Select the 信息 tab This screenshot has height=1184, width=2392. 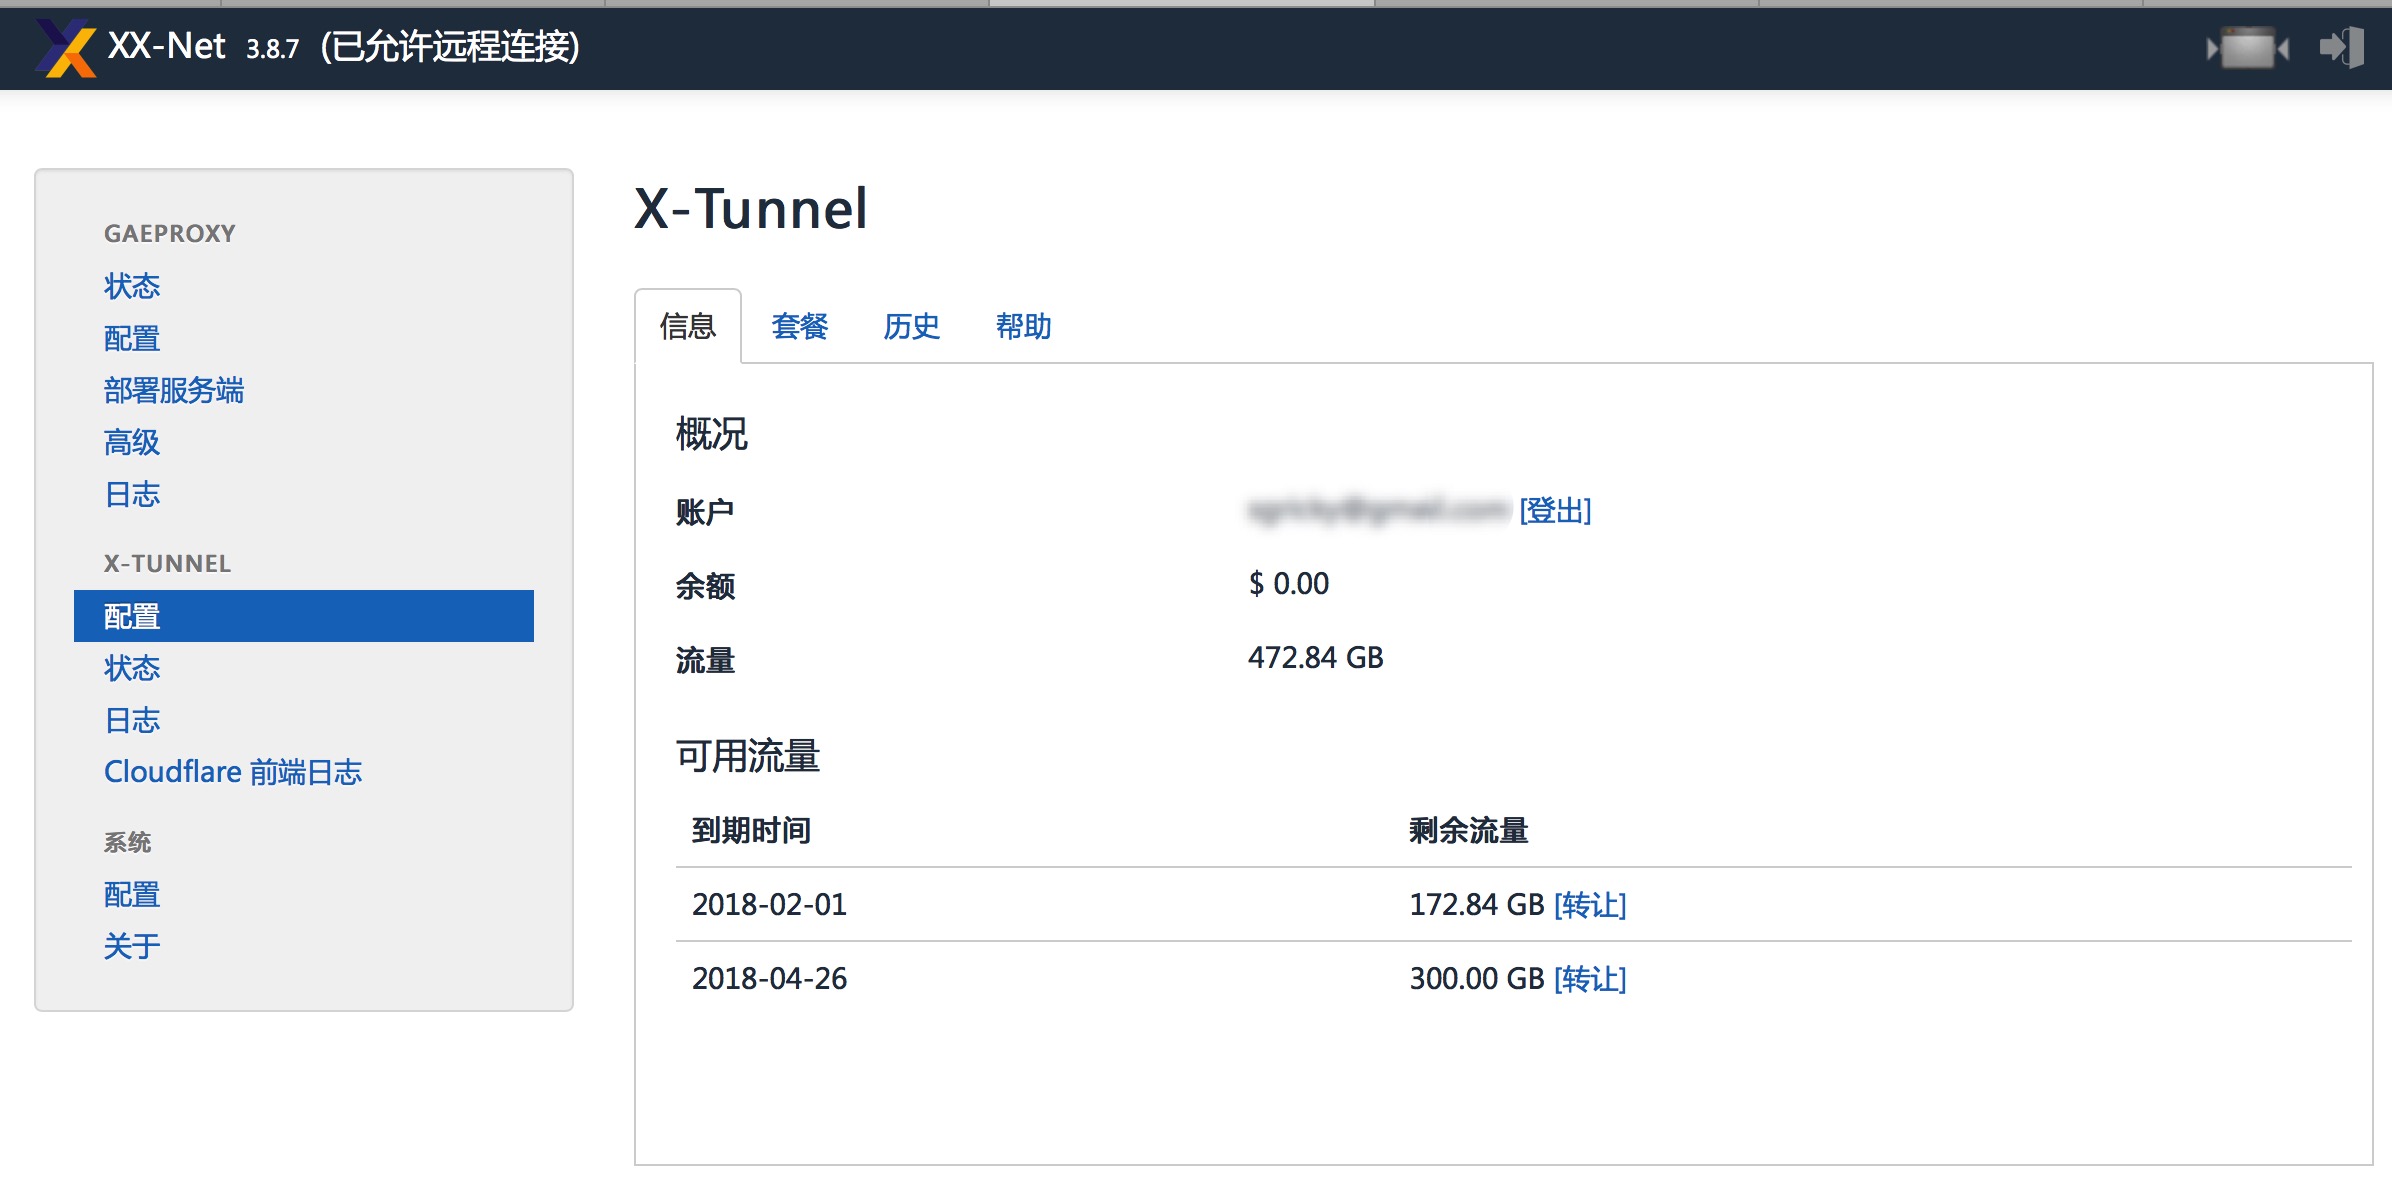pyautogui.click(x=689, y=327)
